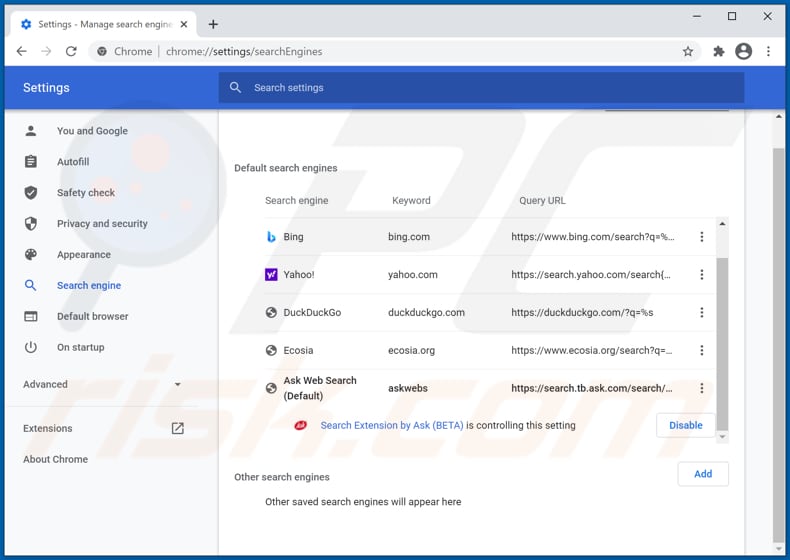Open Default browser section
The height and width of the screenshot is (560, 790).
93,317
